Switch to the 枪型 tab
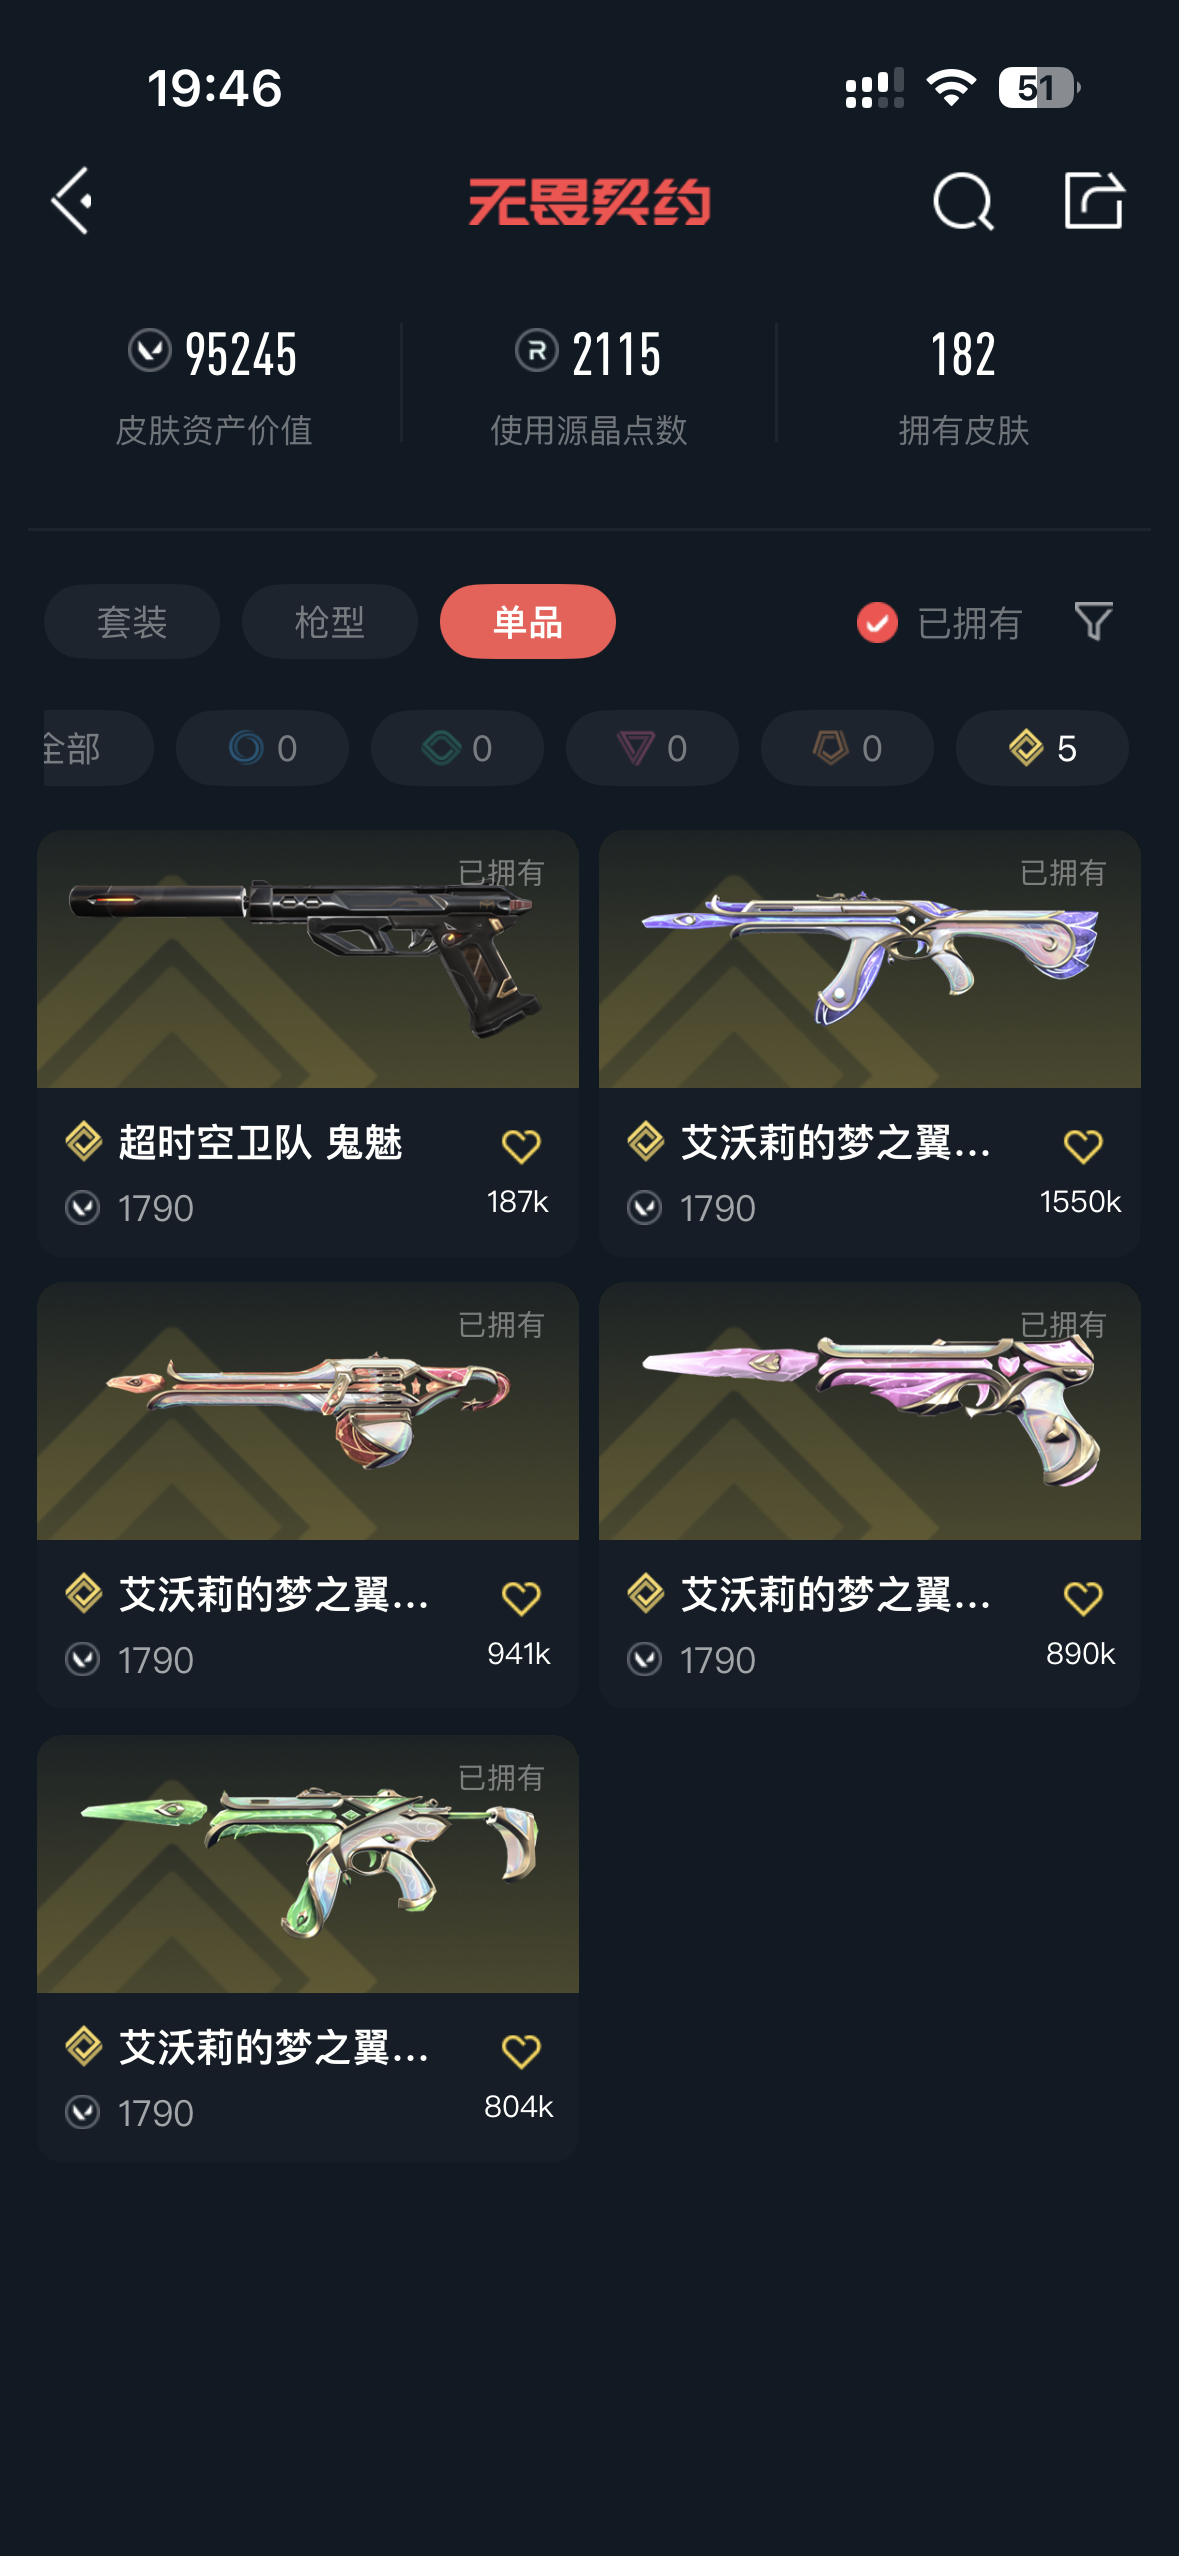 coord(330,622)
